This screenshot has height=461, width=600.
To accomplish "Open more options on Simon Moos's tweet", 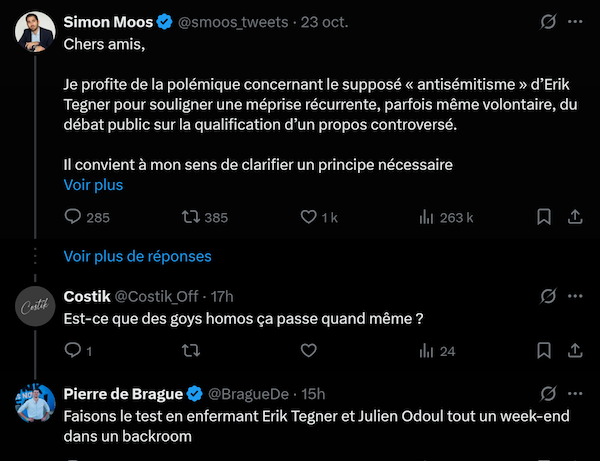I will click(x=575, y=21).
